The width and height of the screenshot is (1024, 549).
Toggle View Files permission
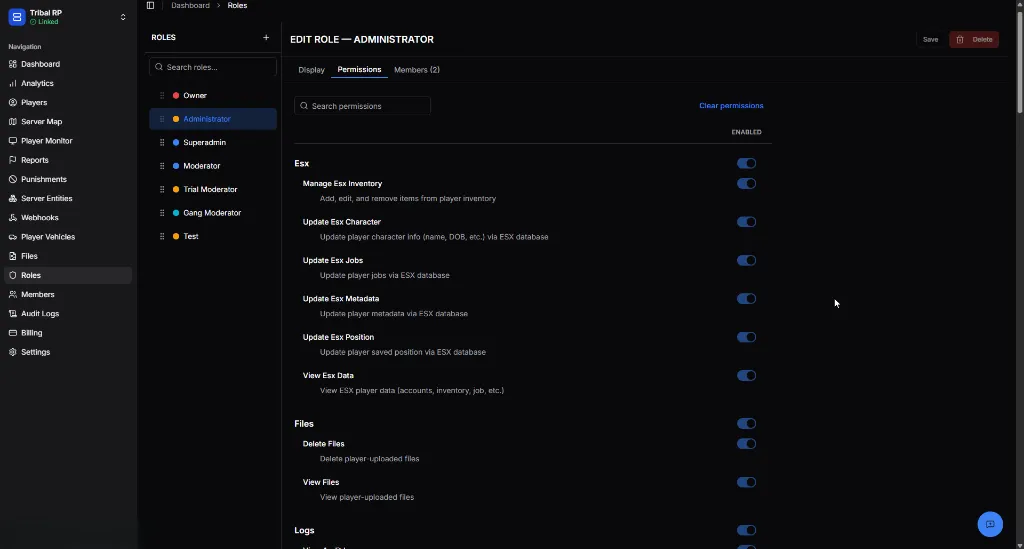pyautogui.click(x=746, y=482)
